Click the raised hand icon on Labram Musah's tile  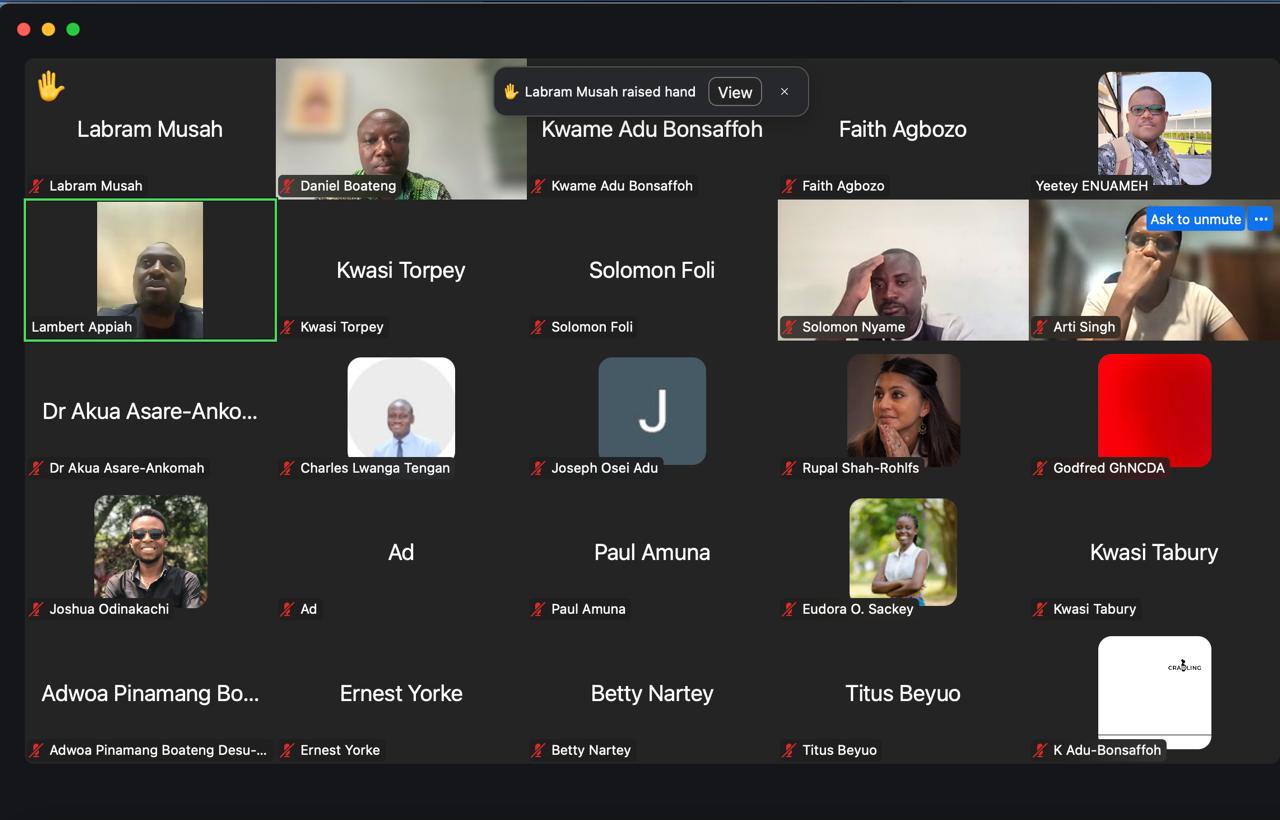(x=50, y=86)
